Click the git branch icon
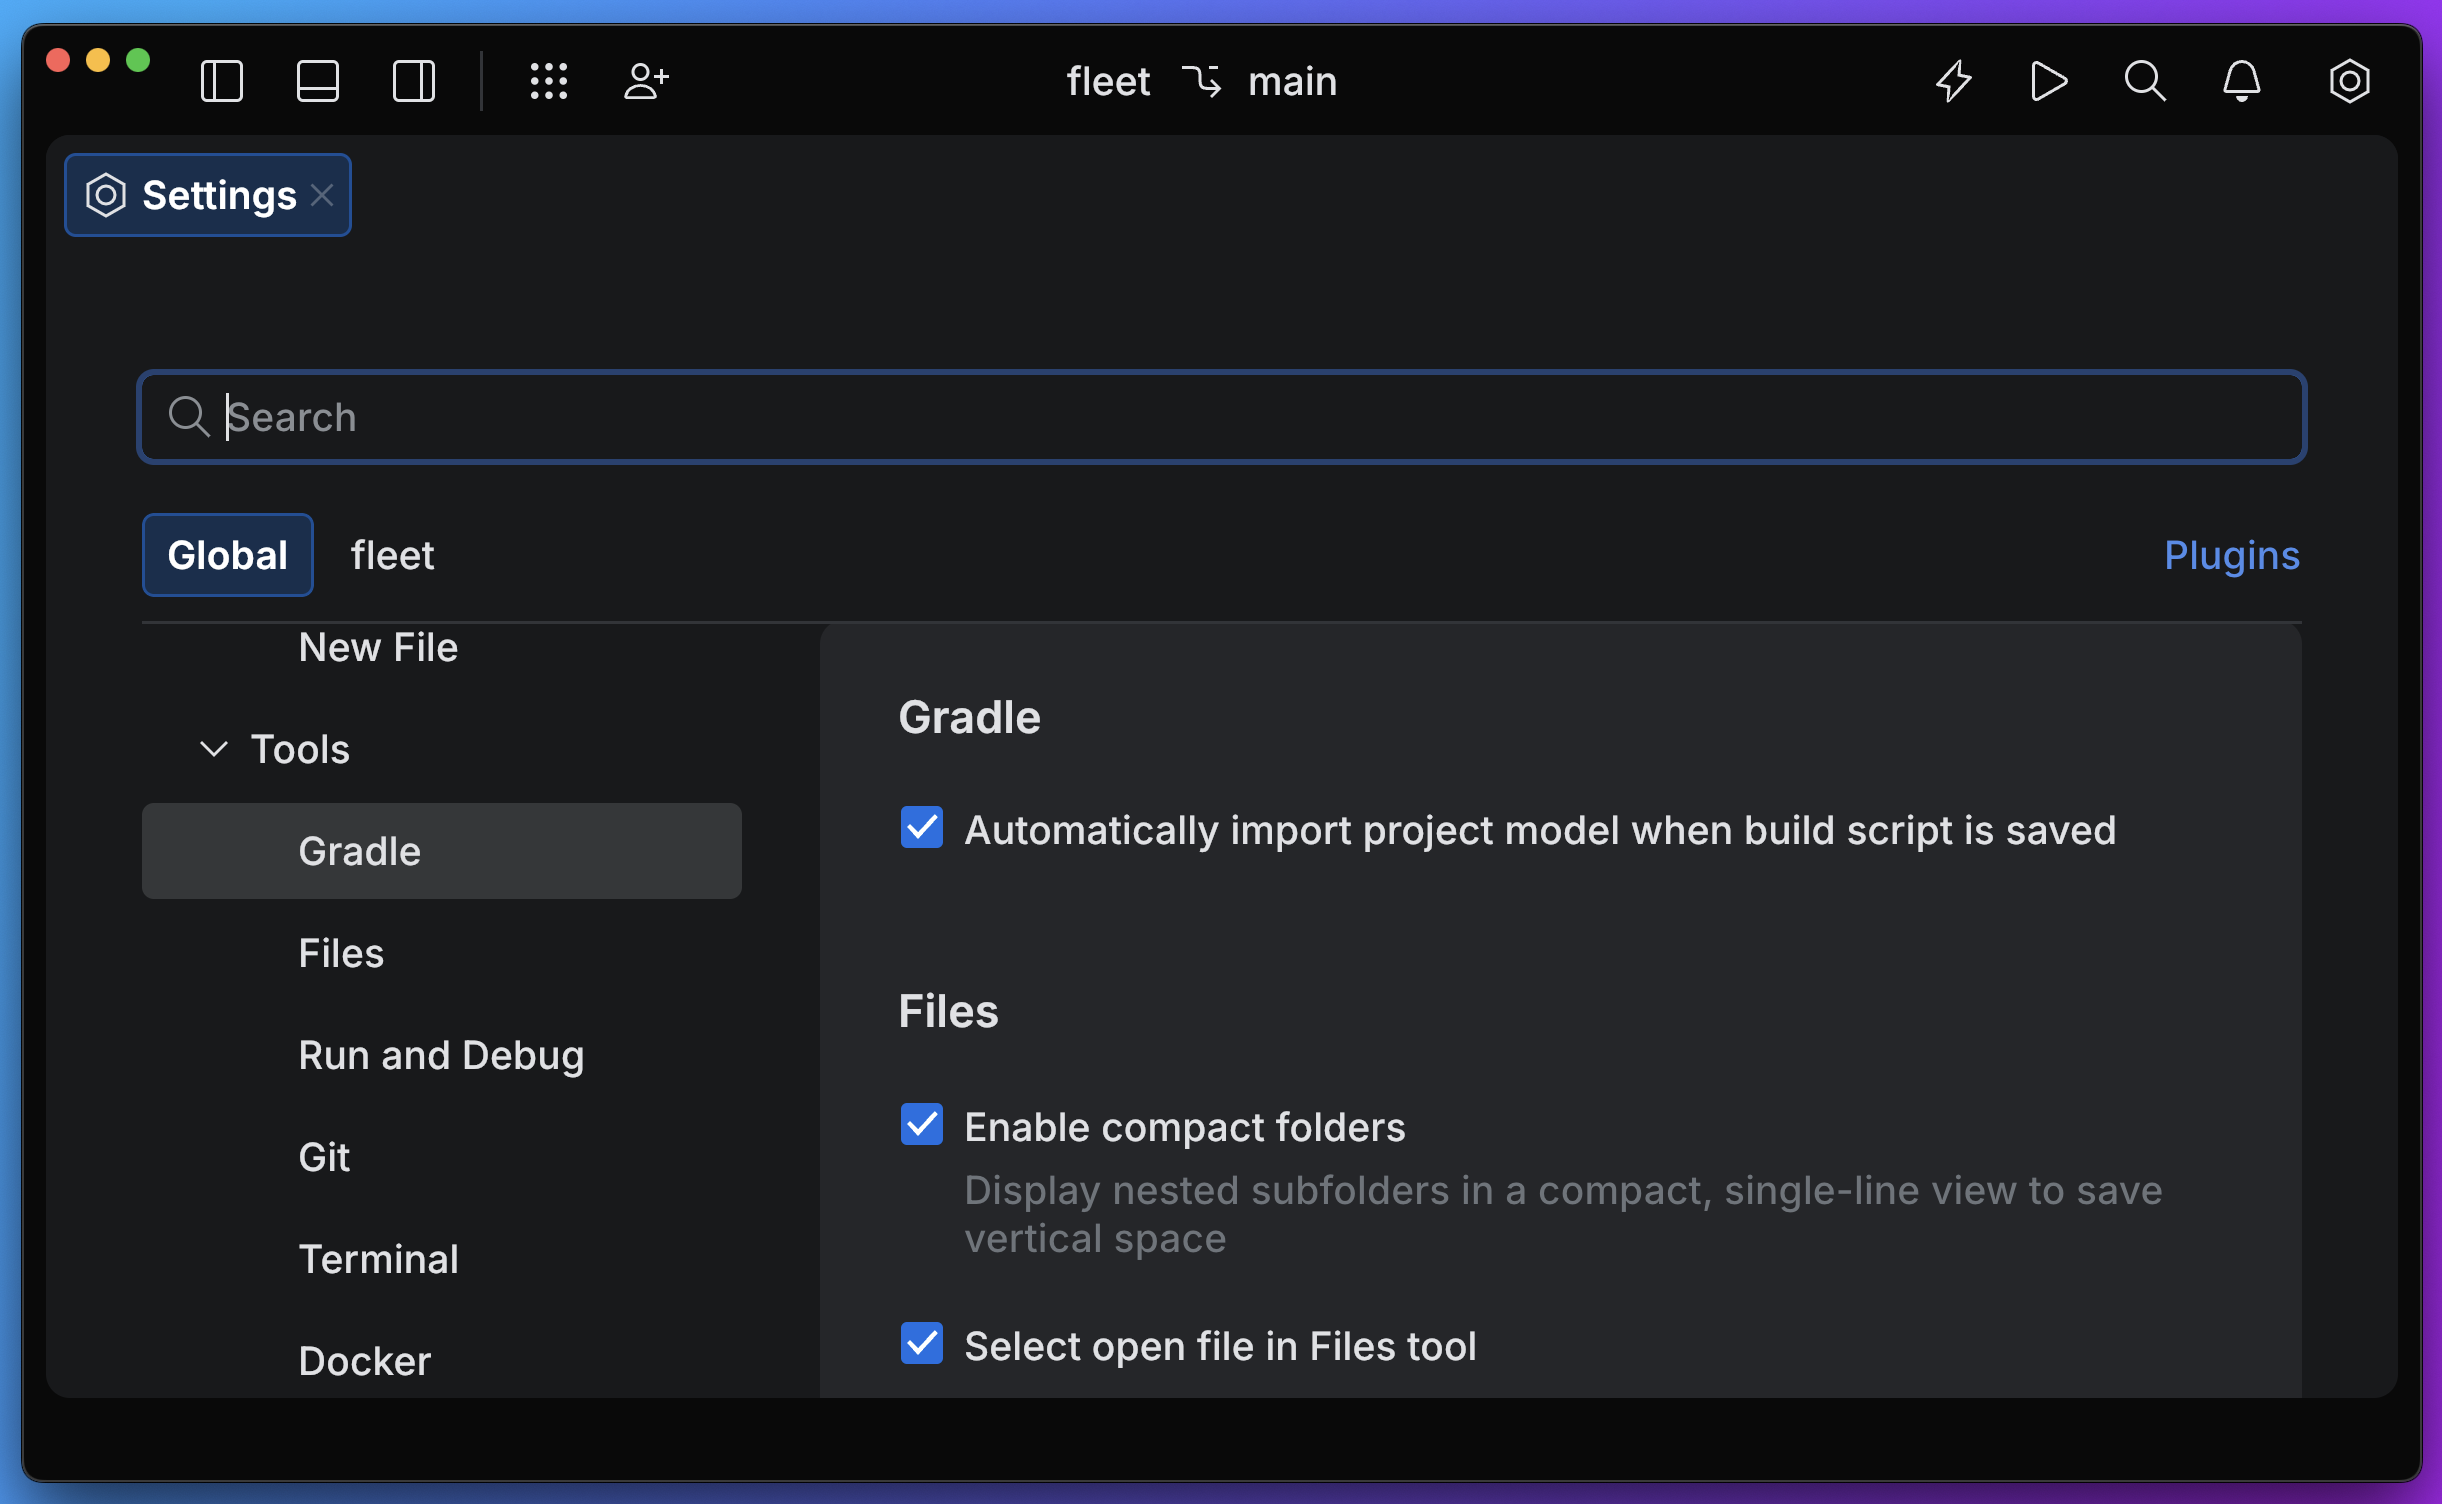This screenshot has height=1504, width=2442. (1201, 81)
